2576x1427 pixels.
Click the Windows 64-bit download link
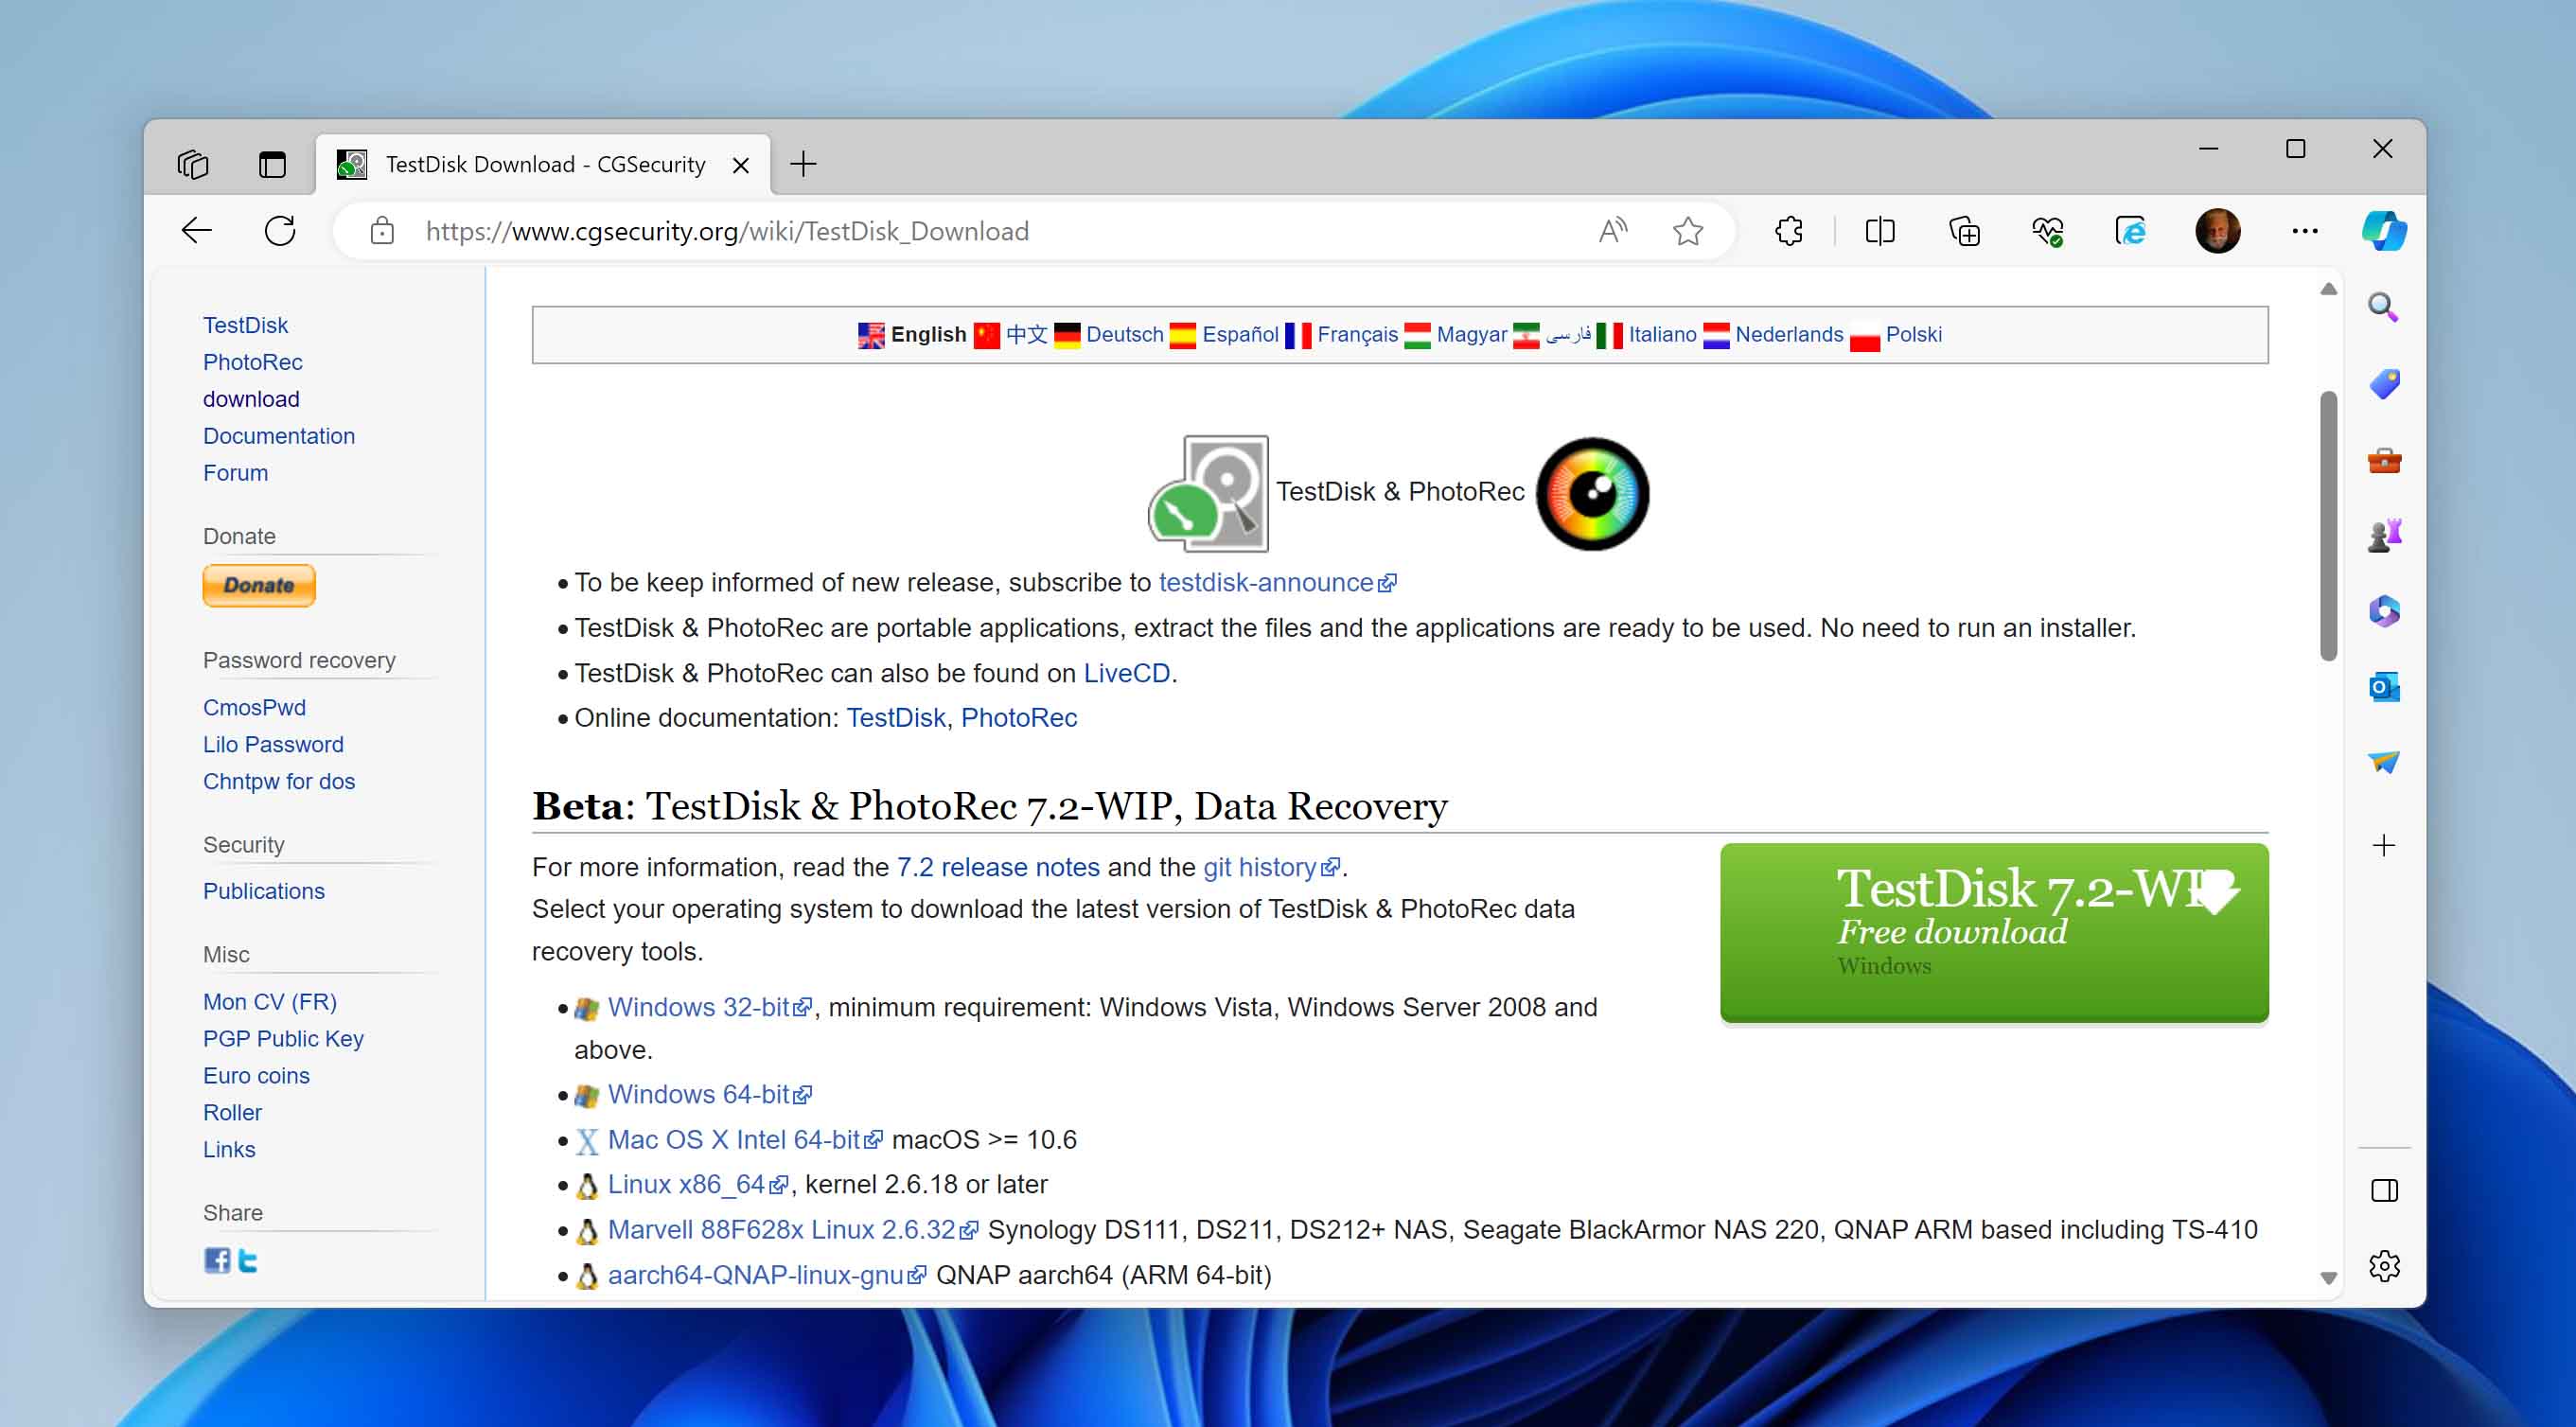pos(699,1093)
